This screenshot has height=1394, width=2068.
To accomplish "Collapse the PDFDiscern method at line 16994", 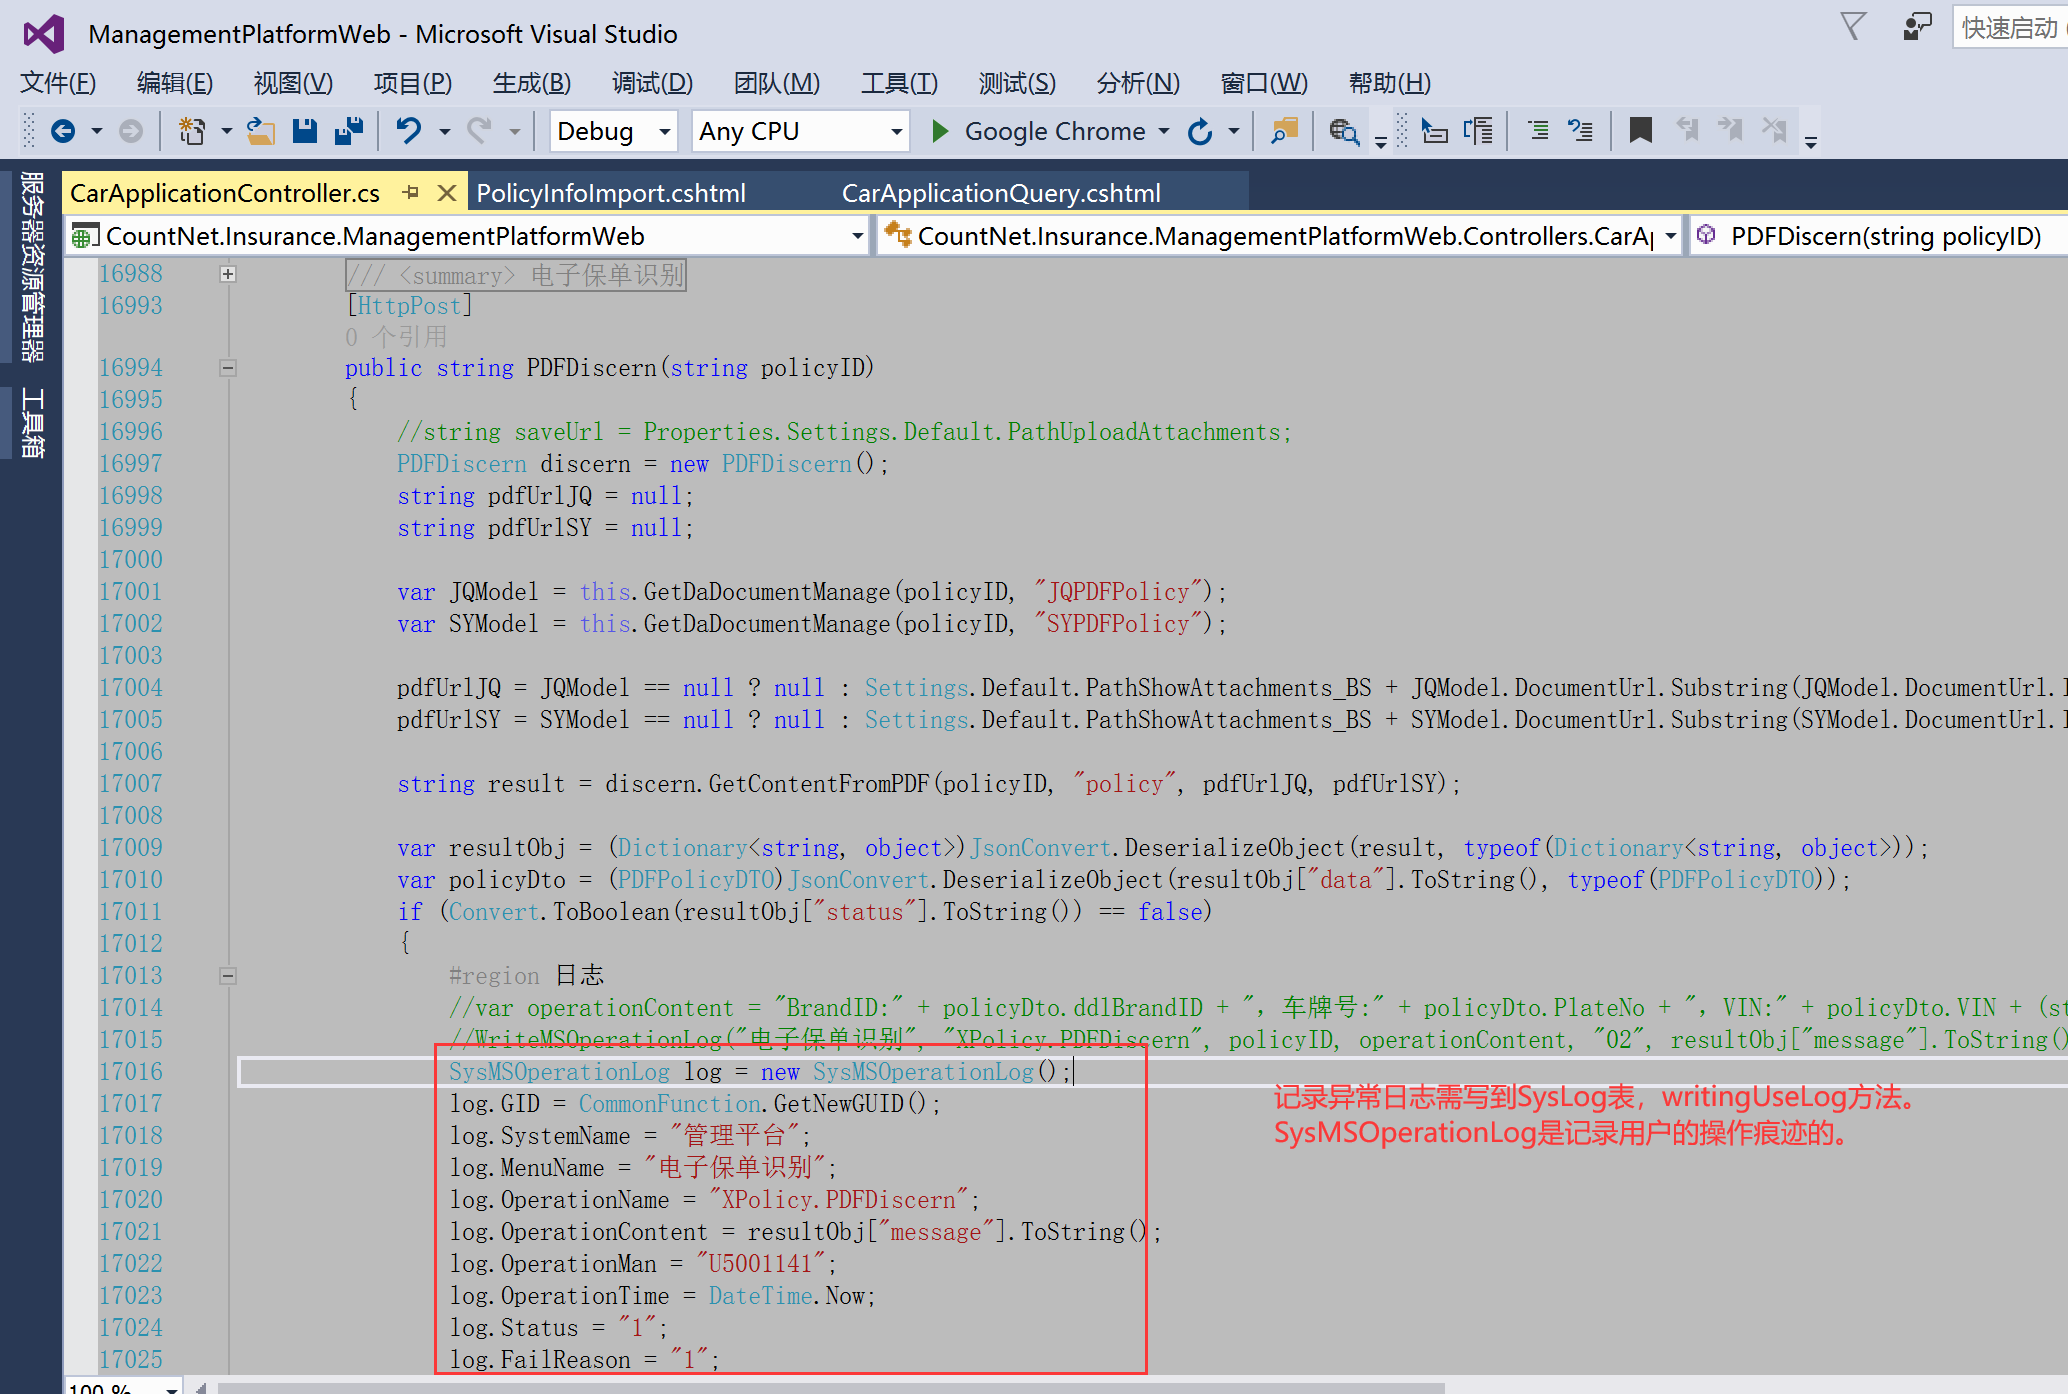I will tap(228, 368).
